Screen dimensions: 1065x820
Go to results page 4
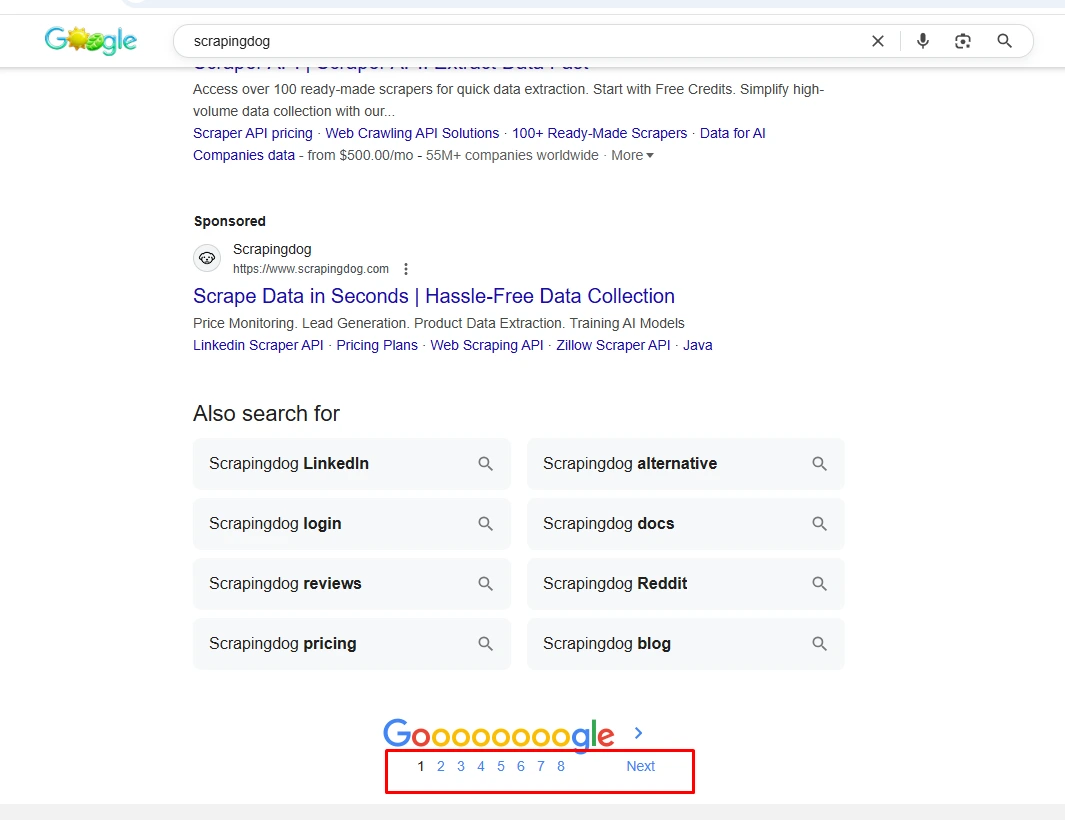[481, 766]
